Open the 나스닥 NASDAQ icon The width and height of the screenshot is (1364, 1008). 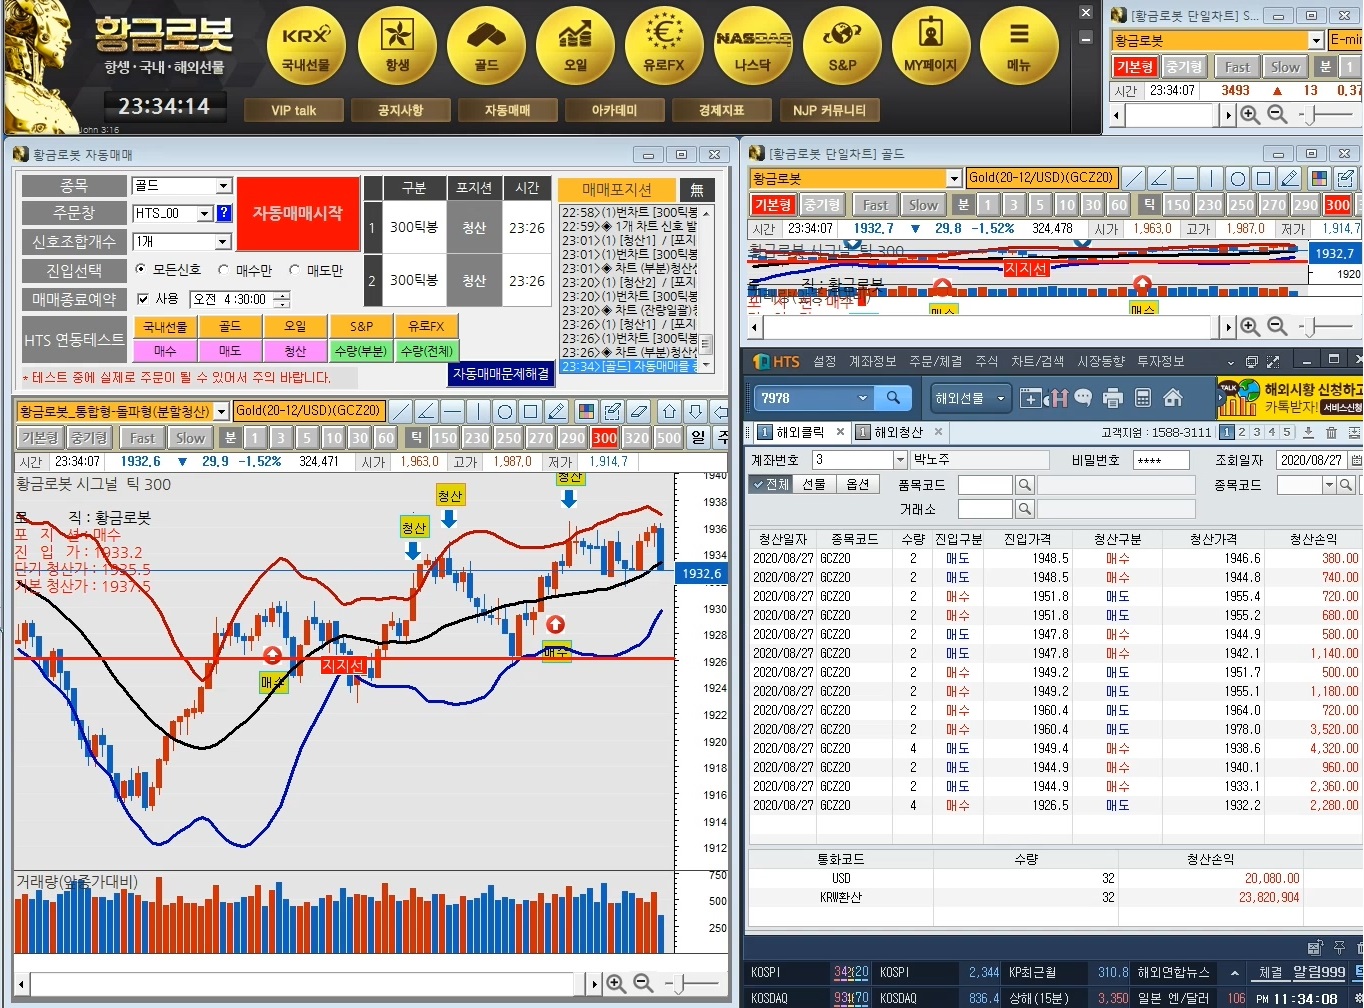[x=753, y=45]
